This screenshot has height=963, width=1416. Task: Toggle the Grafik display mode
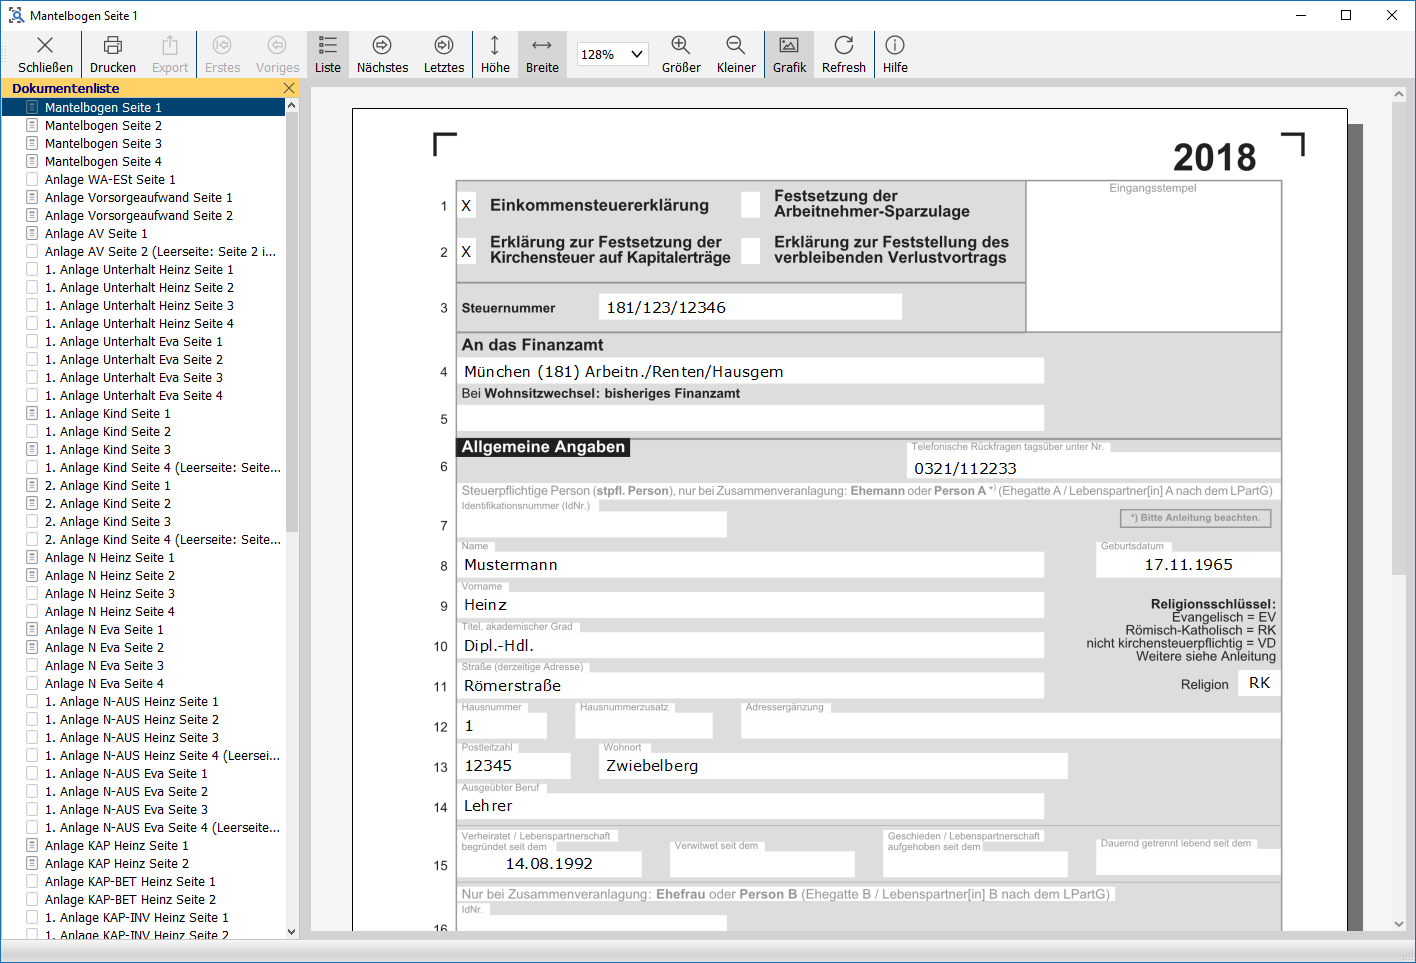point(789,46)
